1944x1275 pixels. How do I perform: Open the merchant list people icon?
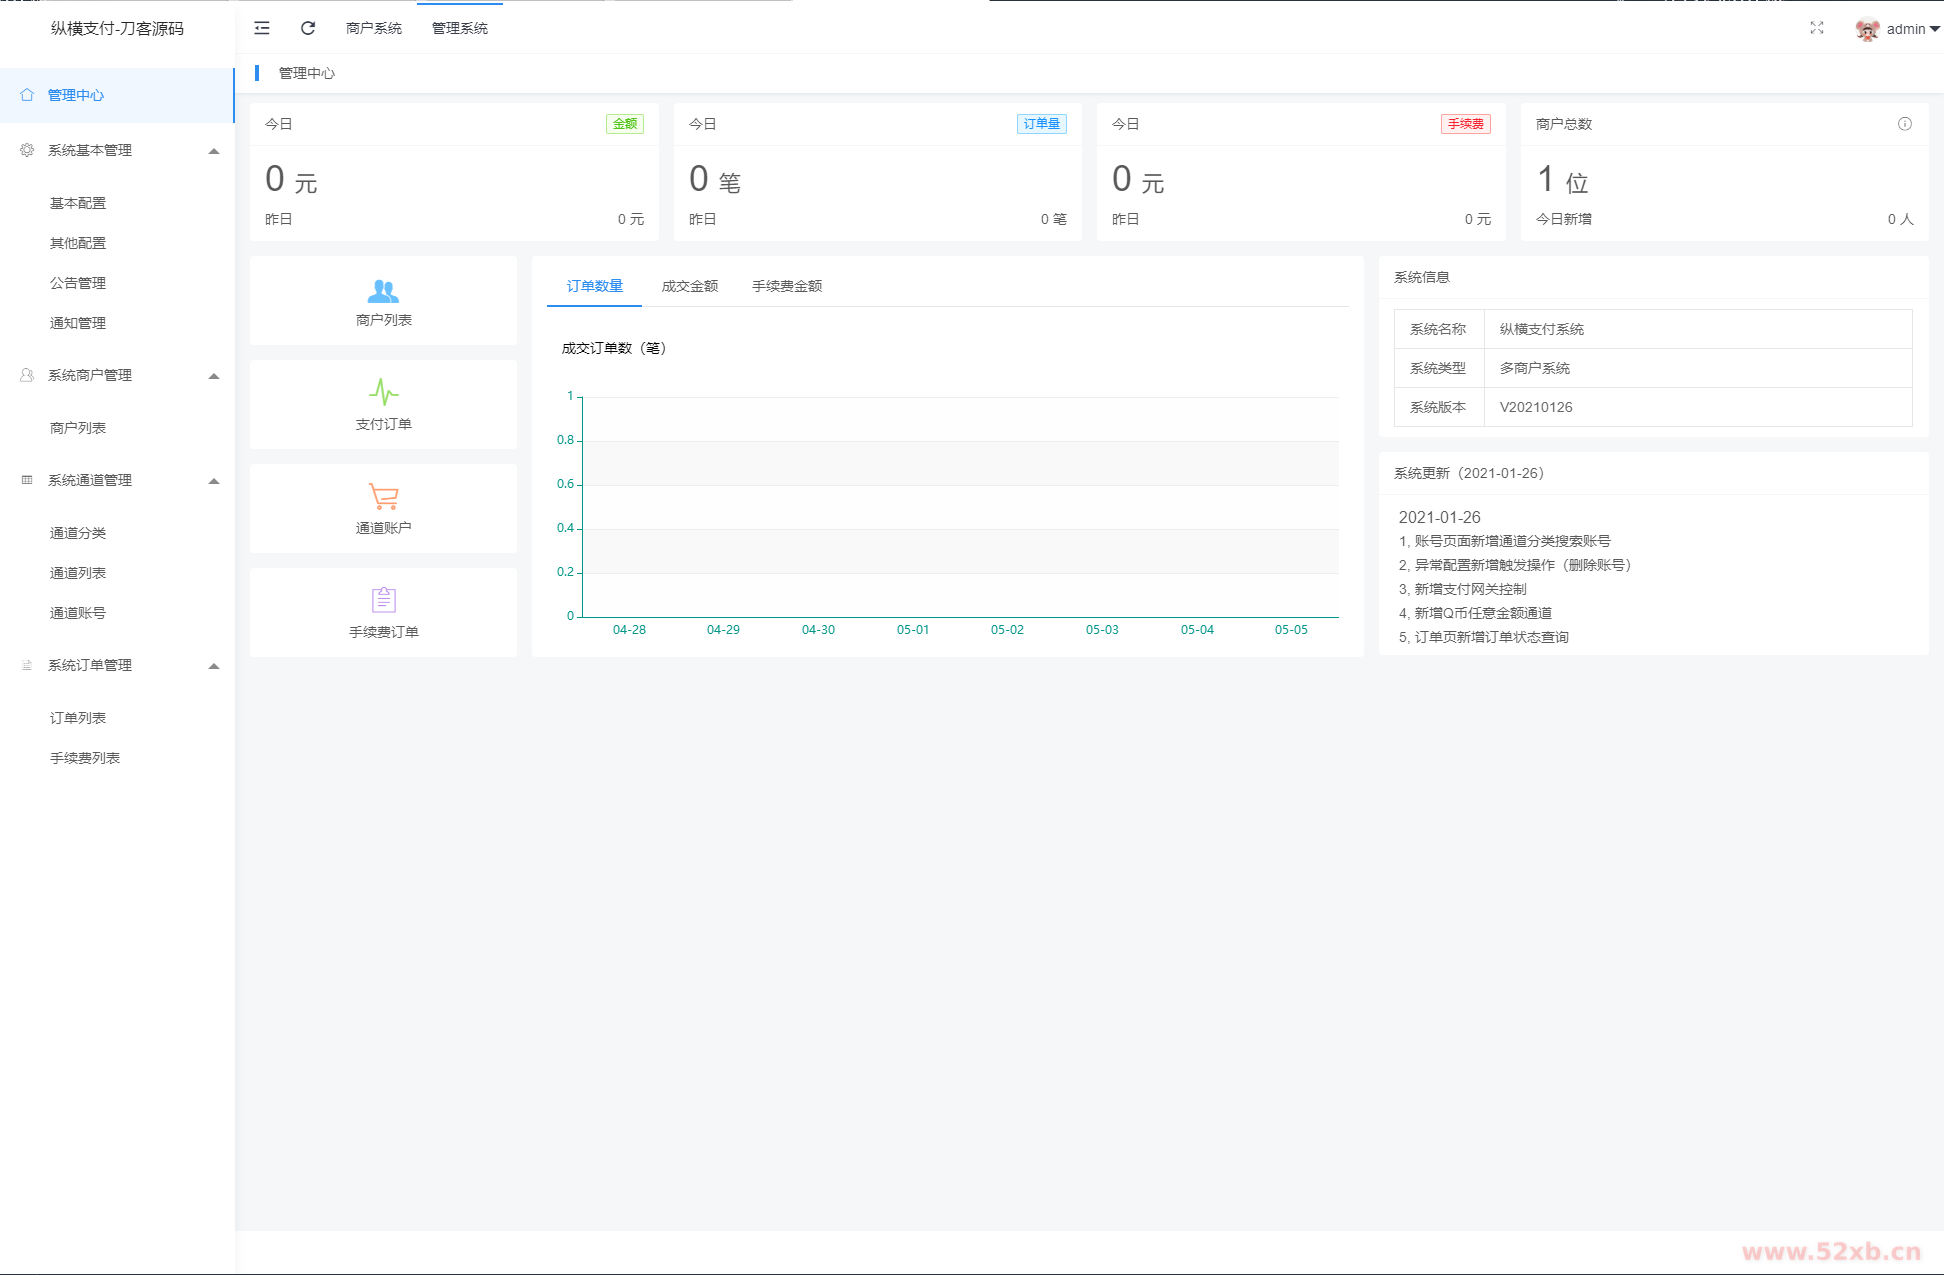click(383, 291)
